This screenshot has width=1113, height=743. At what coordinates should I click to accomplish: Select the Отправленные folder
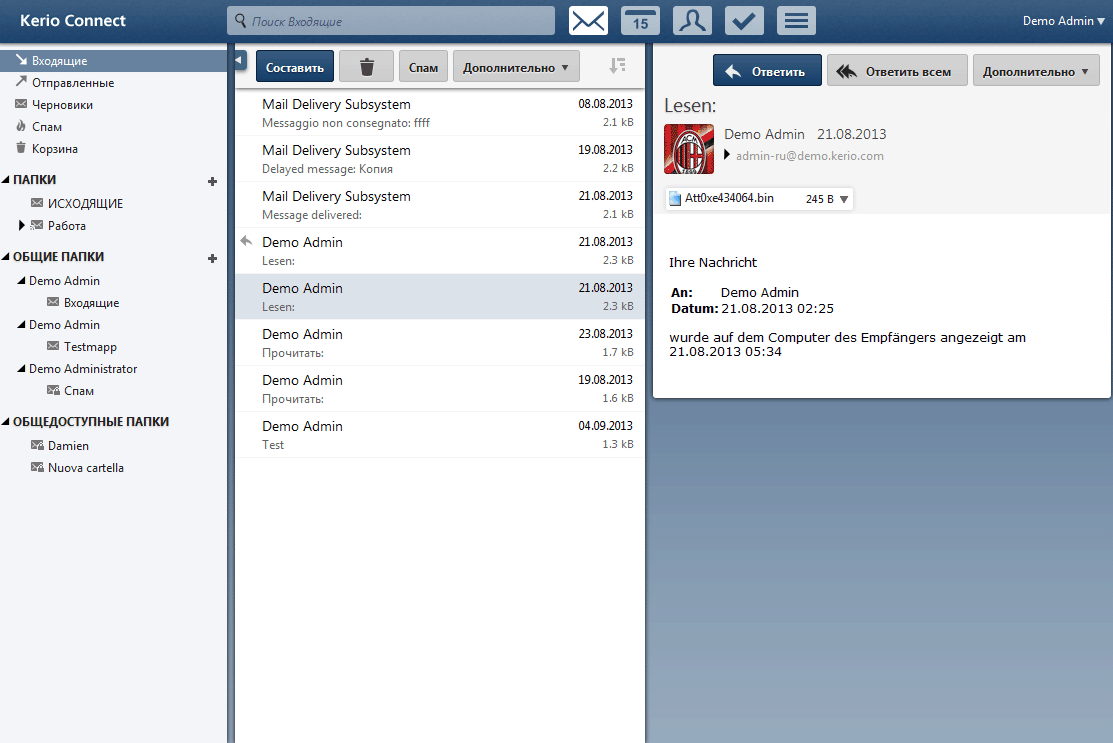click(72, 83)
